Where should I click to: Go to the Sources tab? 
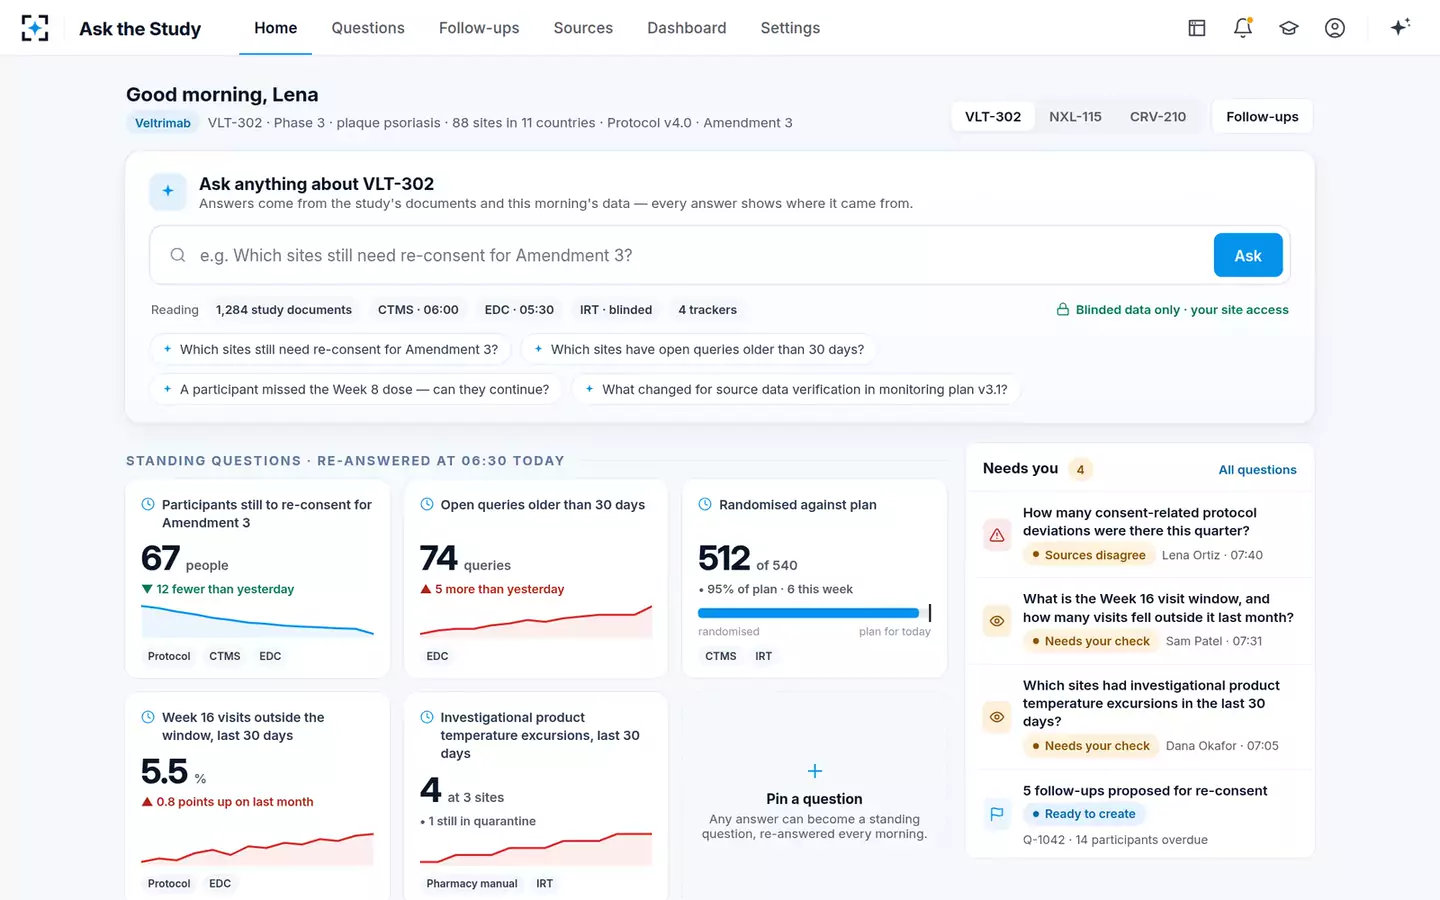coord(583,28)
